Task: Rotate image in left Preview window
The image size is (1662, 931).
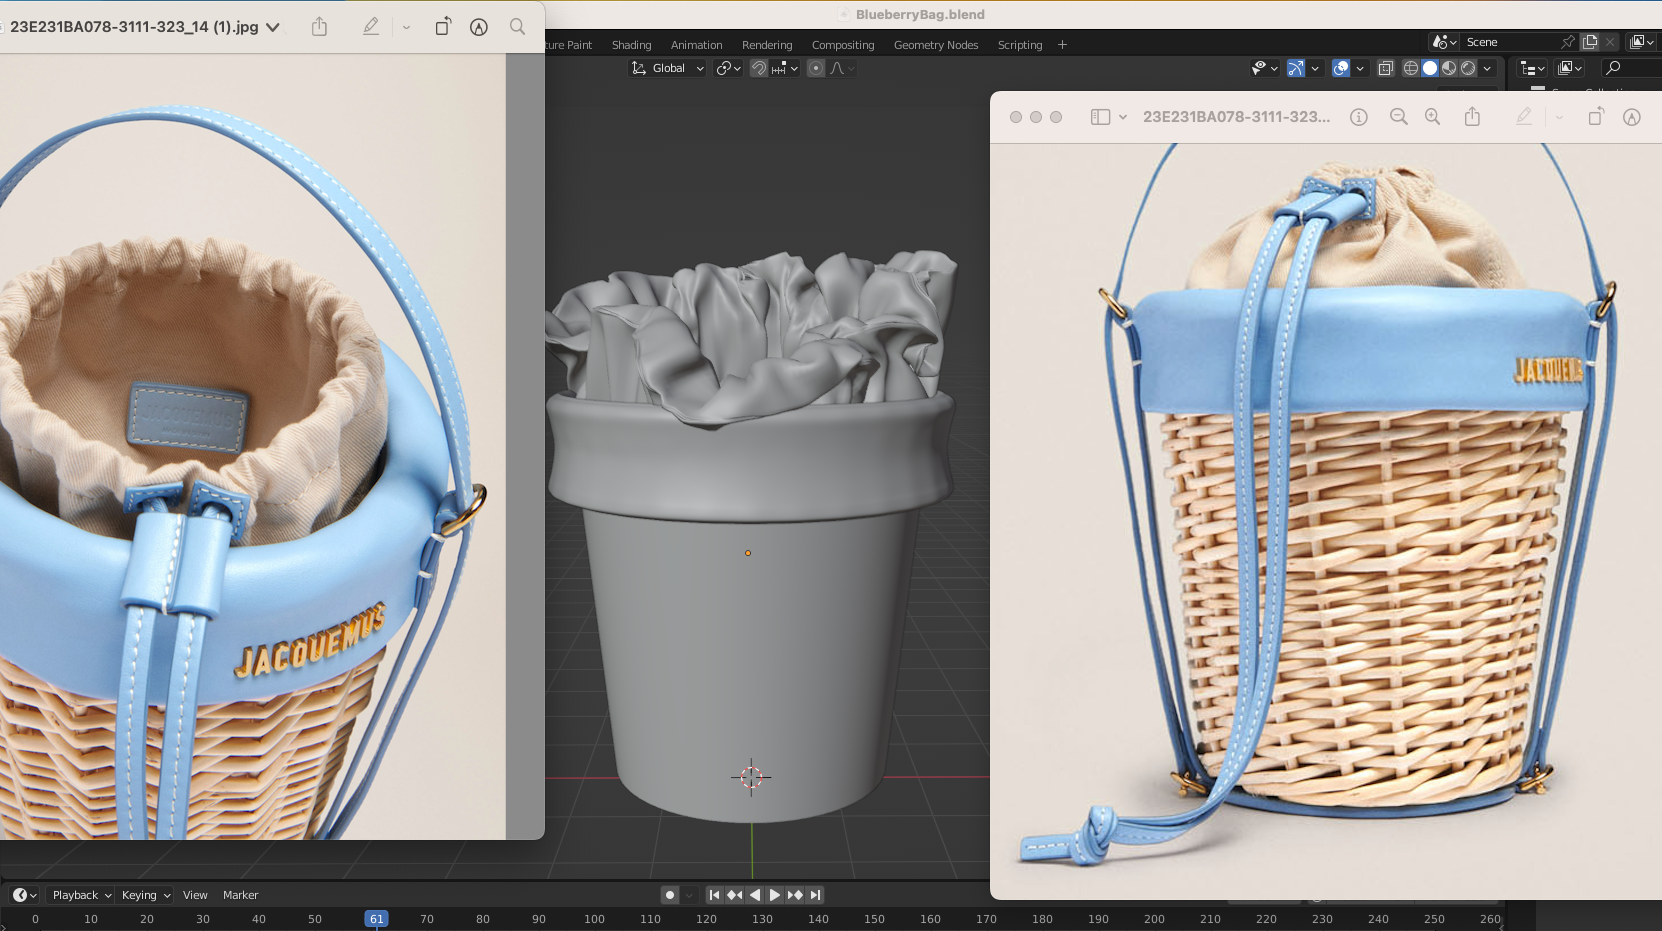Action: tap(442, 27)
